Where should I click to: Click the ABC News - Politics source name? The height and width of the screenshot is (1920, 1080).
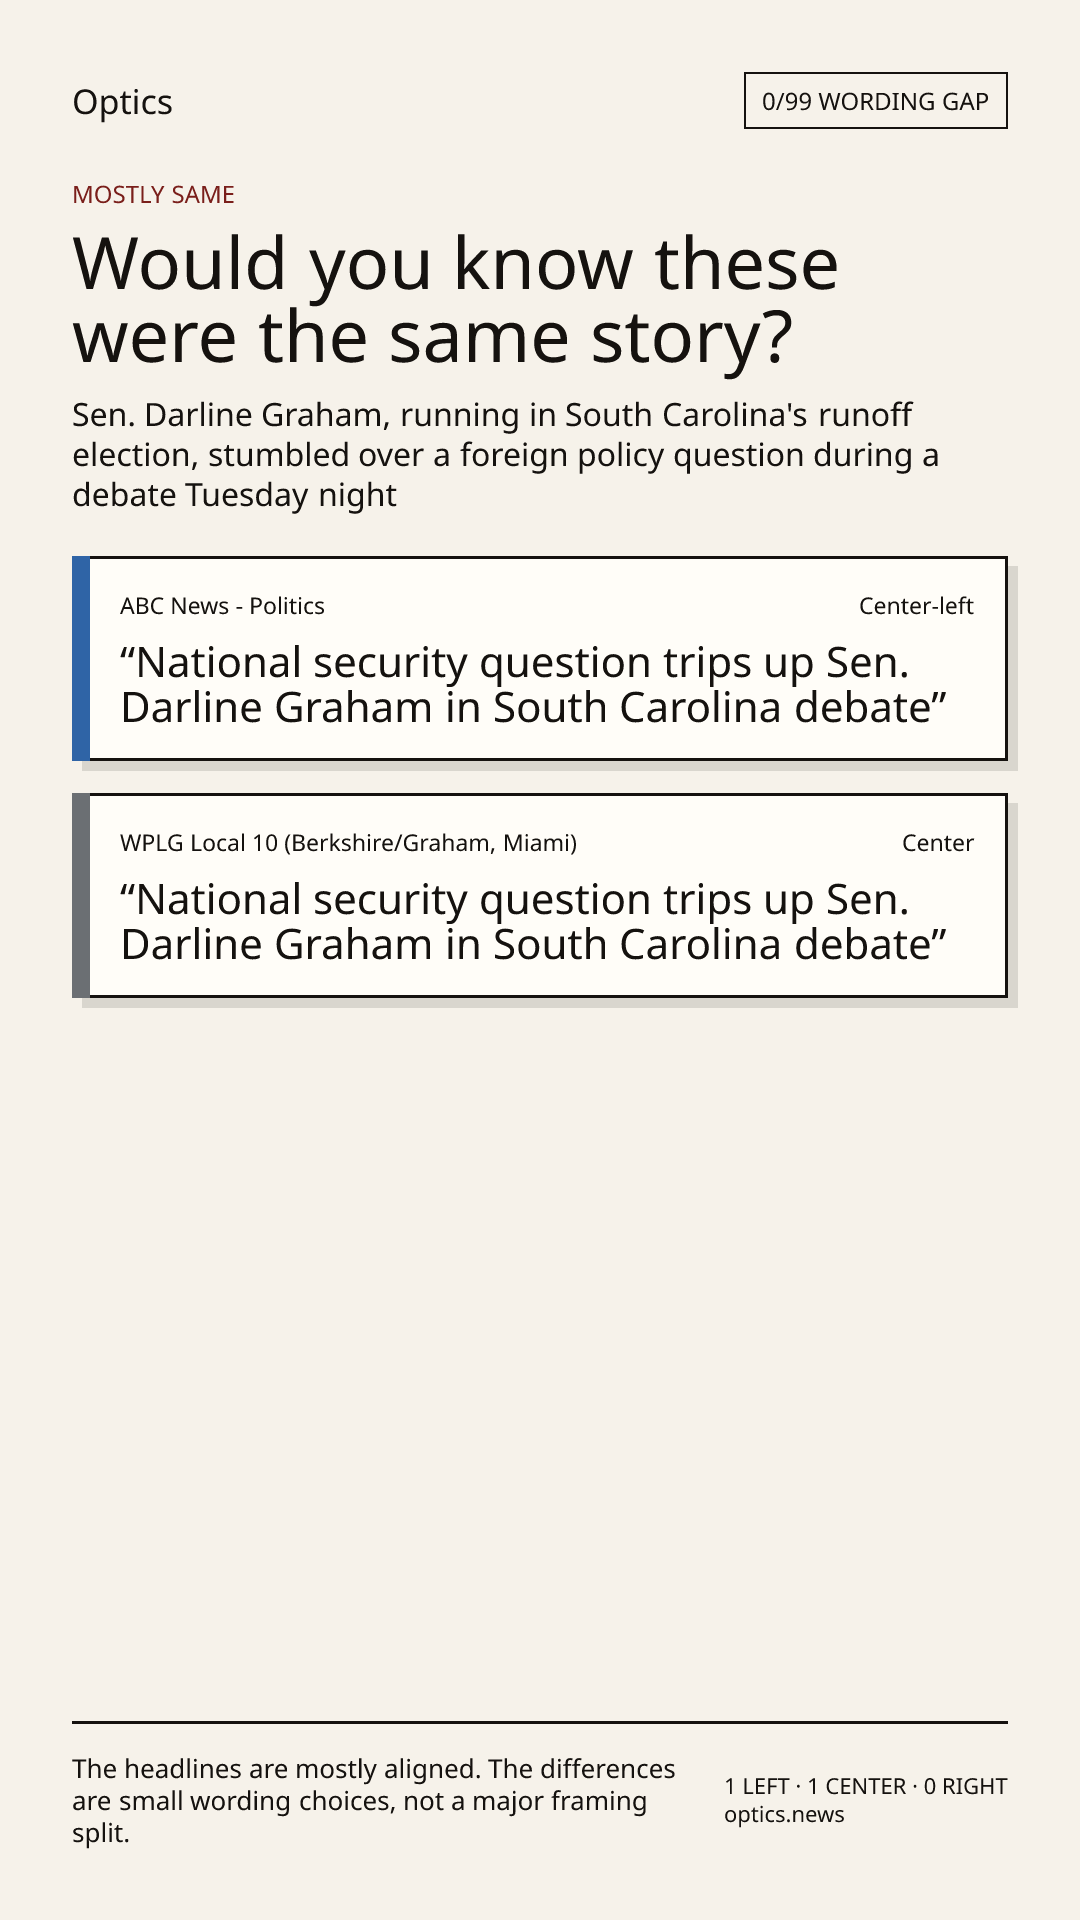[x=222, y=606]
